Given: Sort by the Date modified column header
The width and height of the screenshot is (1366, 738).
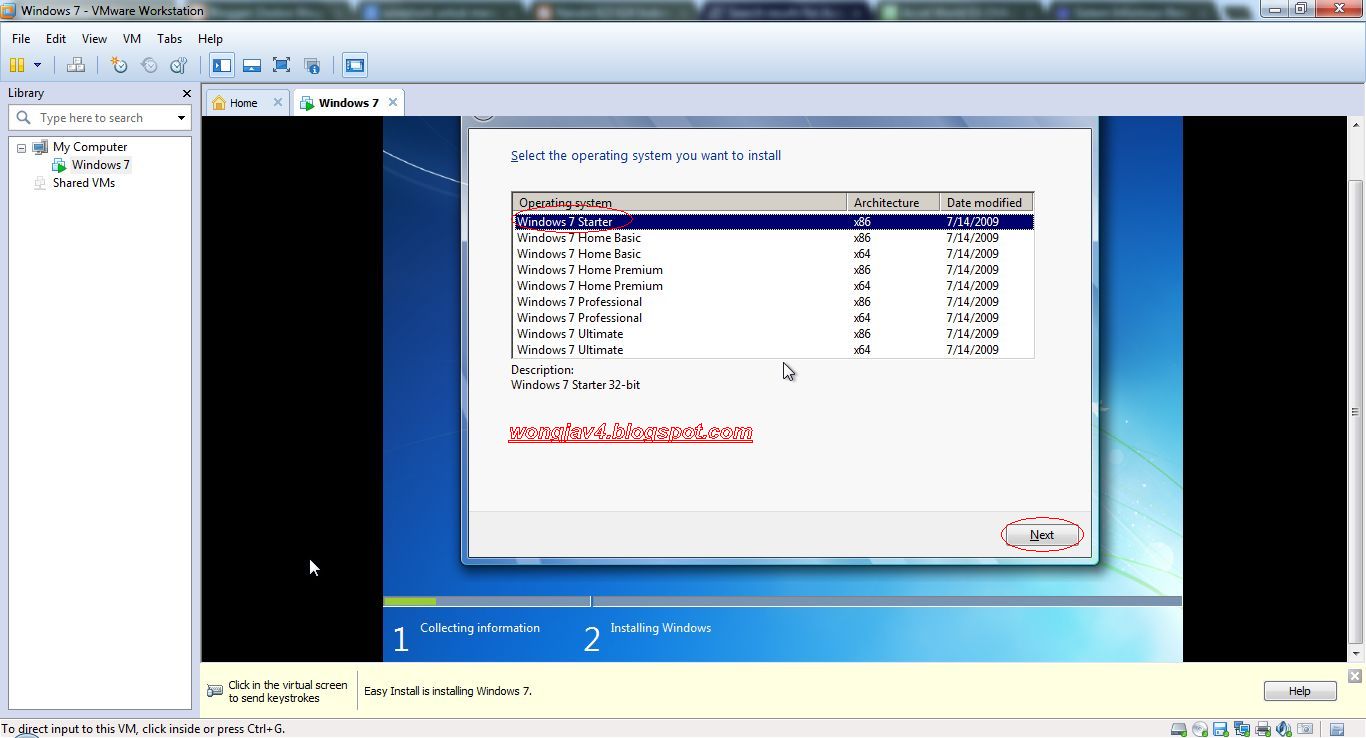Looking at the screenshot, I should coord(986,203).
